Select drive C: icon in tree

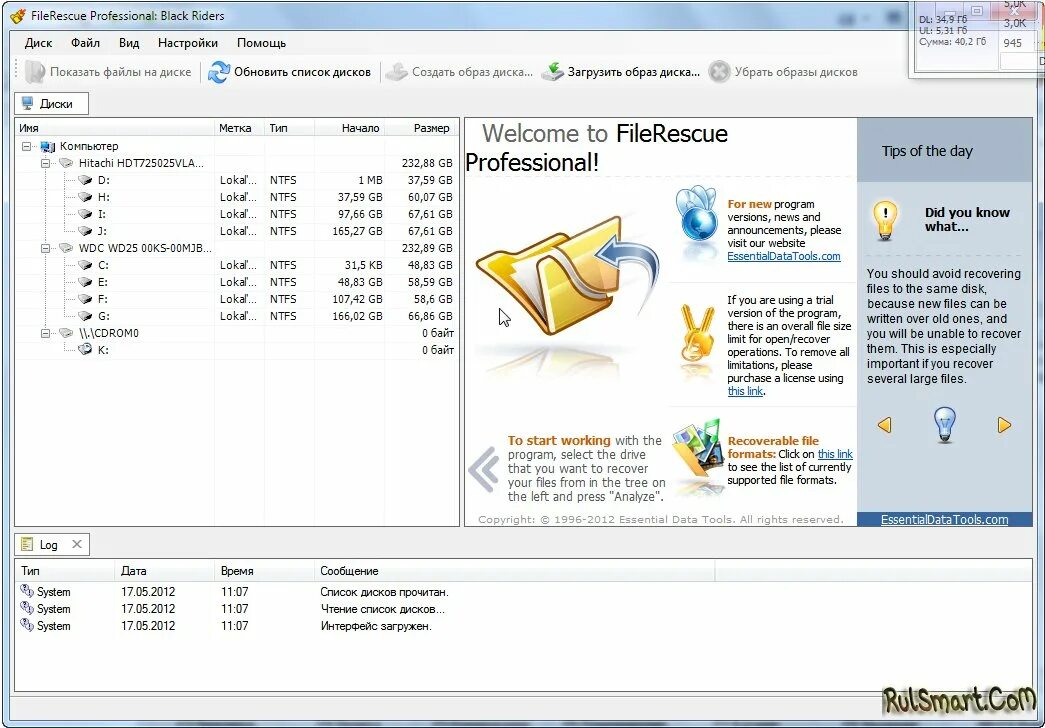tap(85, 265)
